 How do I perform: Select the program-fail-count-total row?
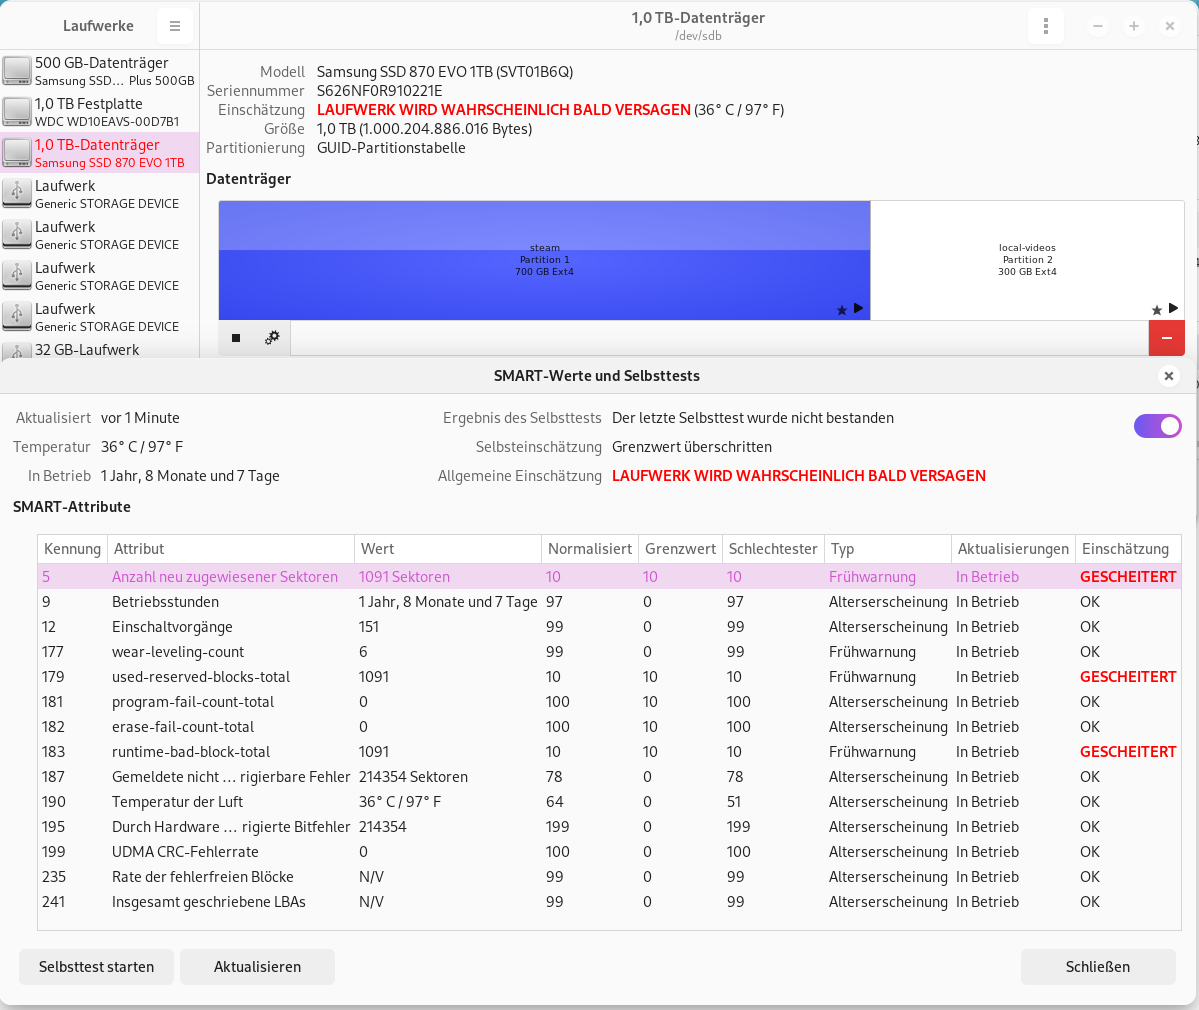tap(609, 702)
